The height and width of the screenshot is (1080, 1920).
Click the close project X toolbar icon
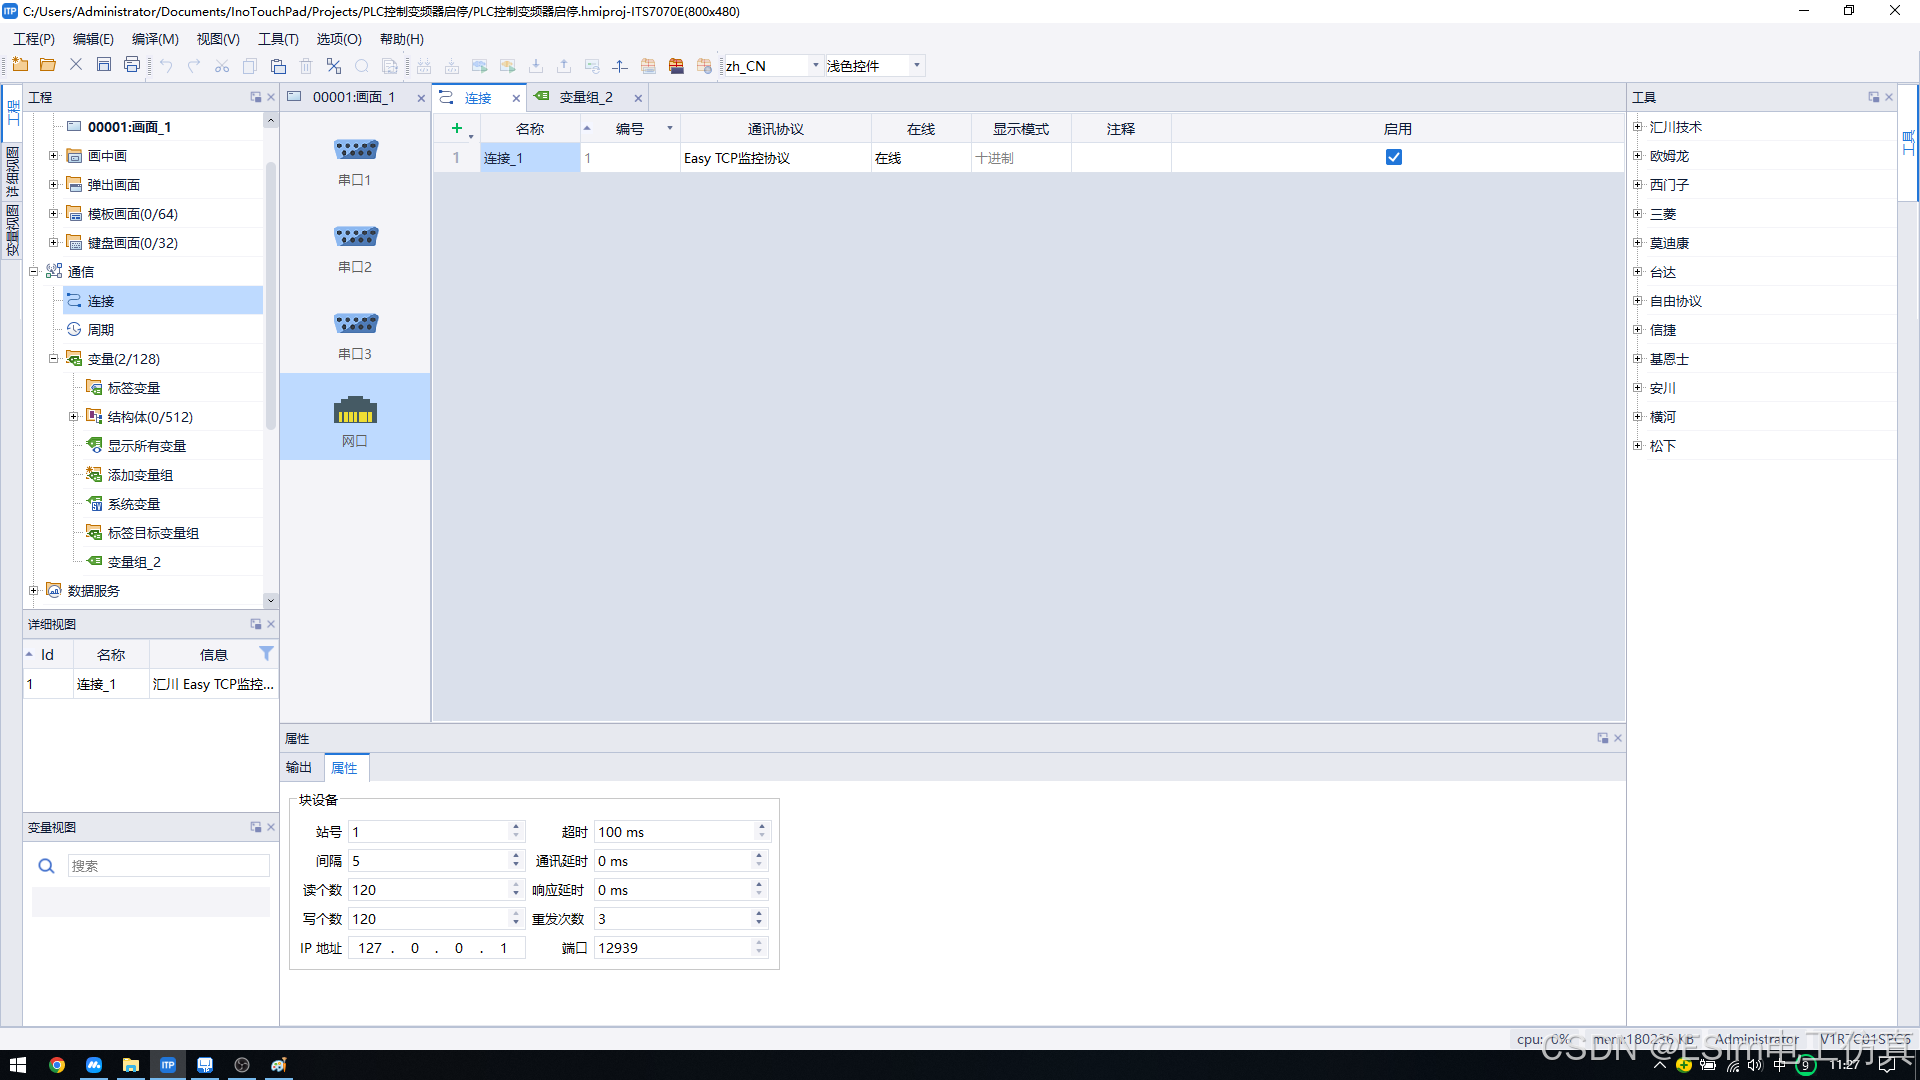(x=75, y=66)
